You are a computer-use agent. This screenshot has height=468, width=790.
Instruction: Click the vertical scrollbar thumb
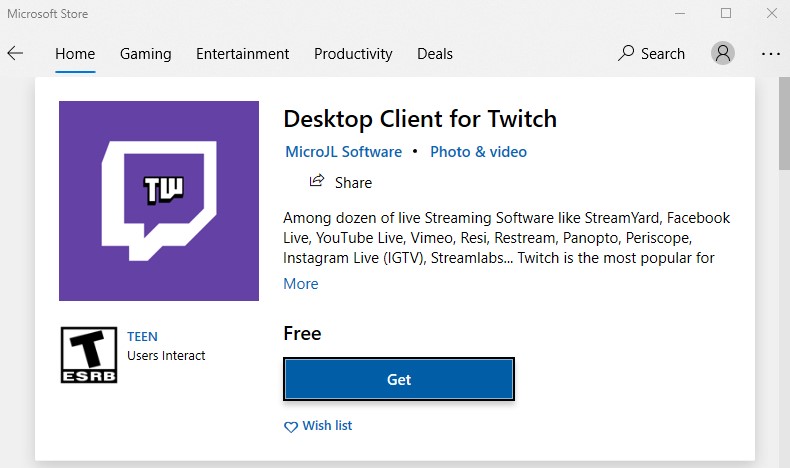pos(784,124)
